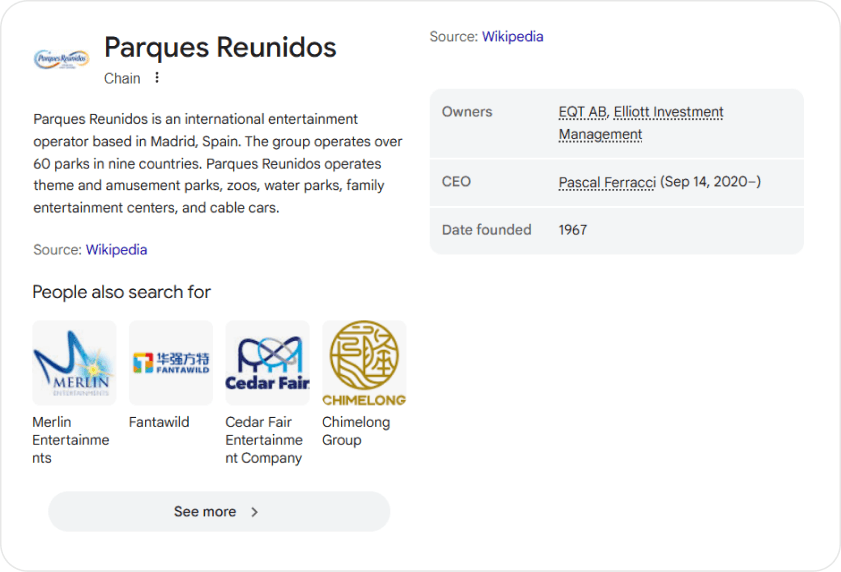Click the People also search for heading
Image resolution: width=841 pixels, height=572 pixels.
coord(122,292)
